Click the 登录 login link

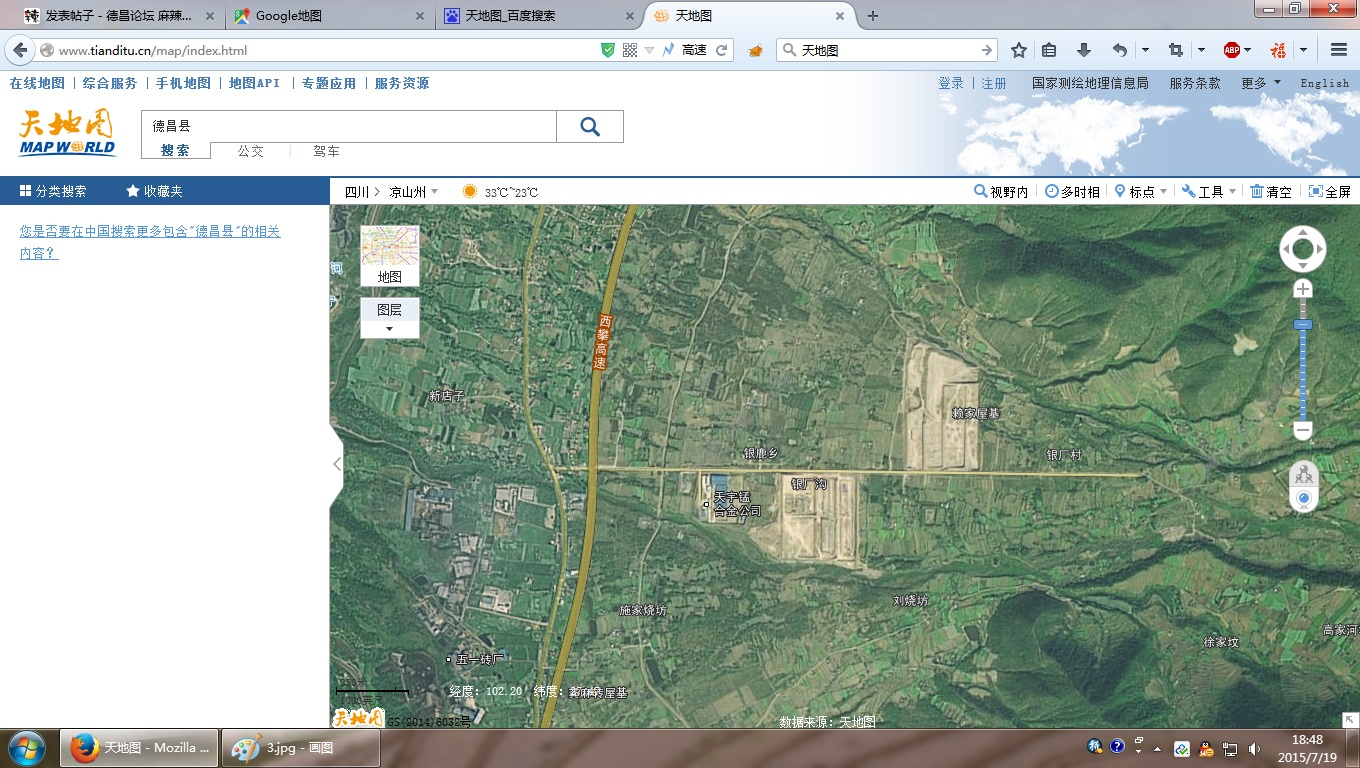(x=951, y=83)
